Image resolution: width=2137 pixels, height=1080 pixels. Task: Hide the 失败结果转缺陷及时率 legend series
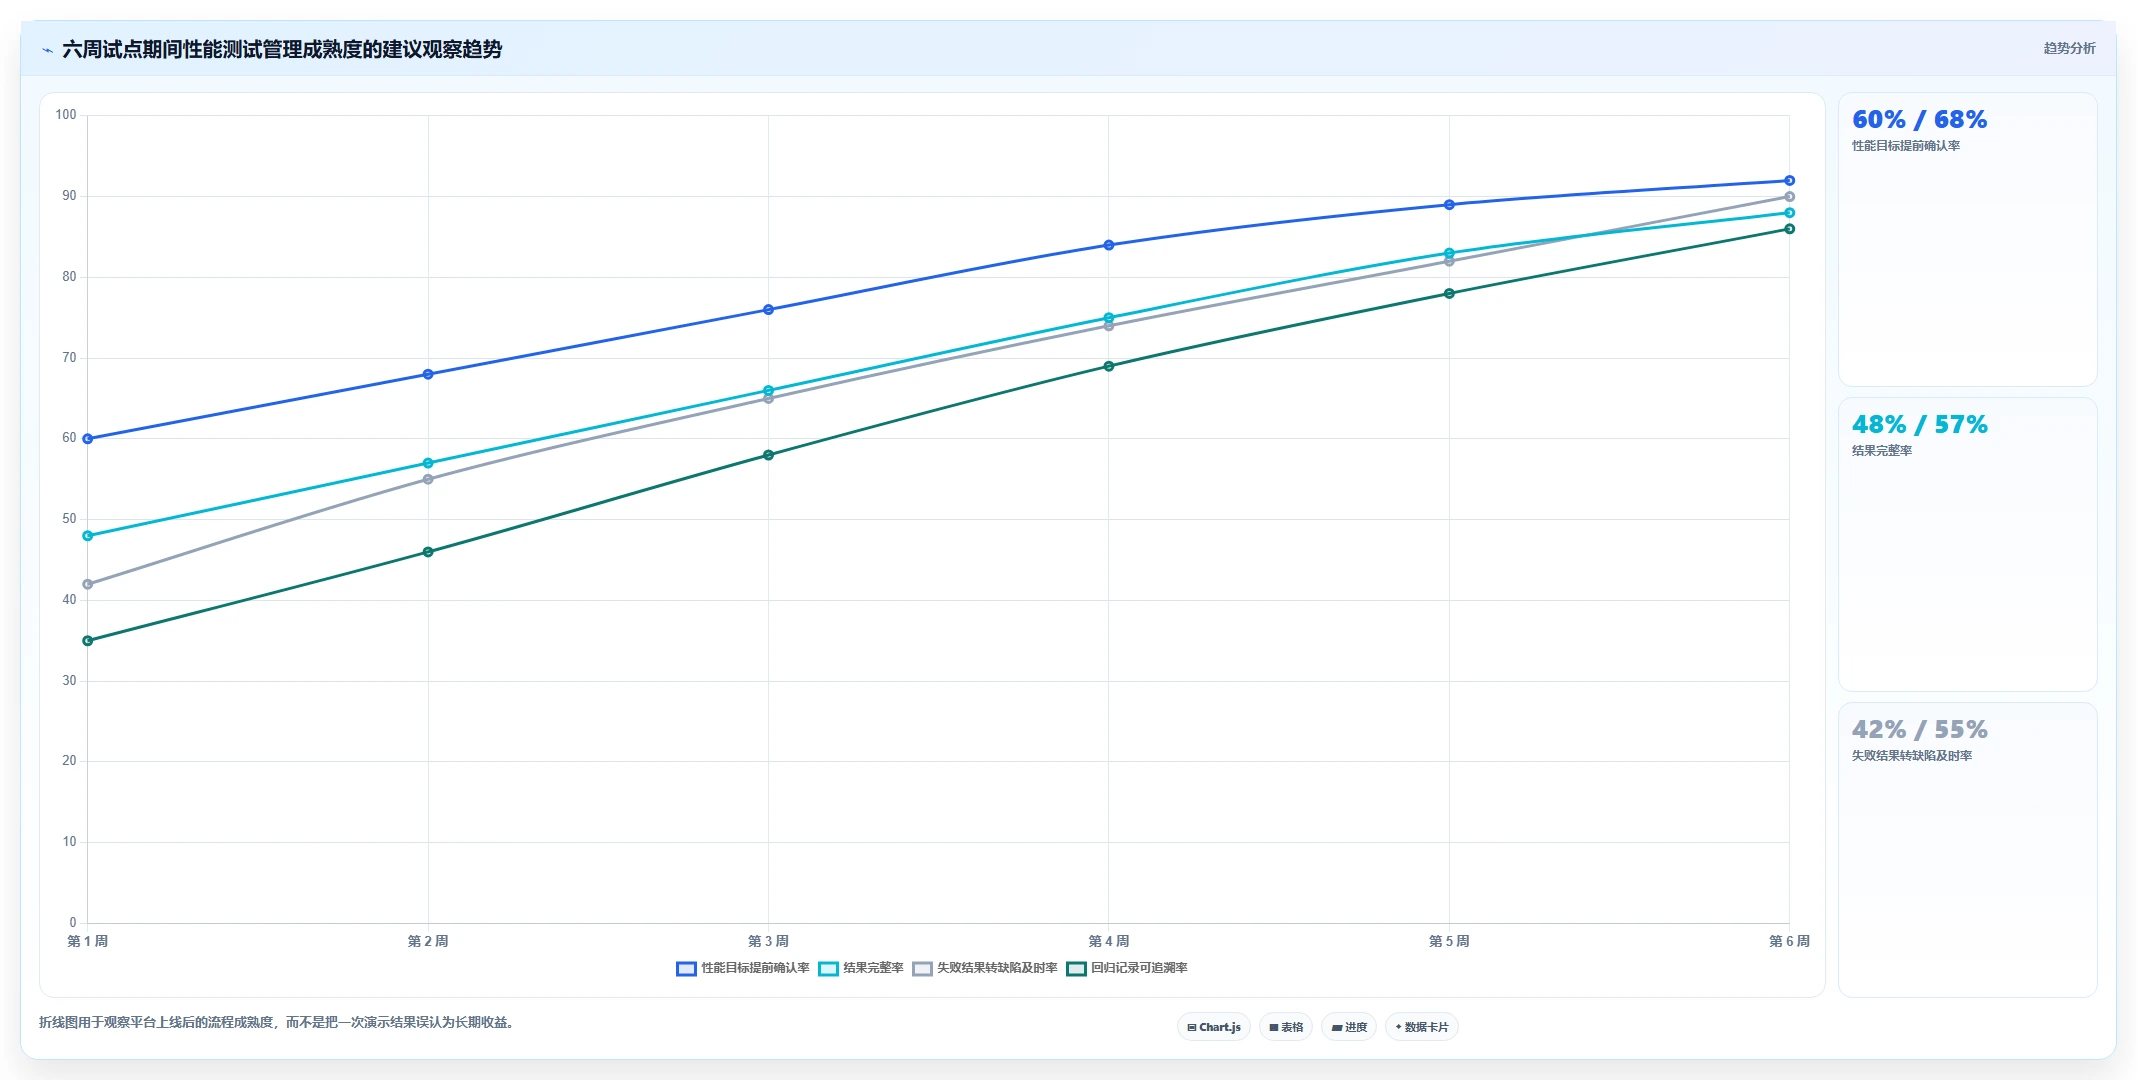point(985,968)
